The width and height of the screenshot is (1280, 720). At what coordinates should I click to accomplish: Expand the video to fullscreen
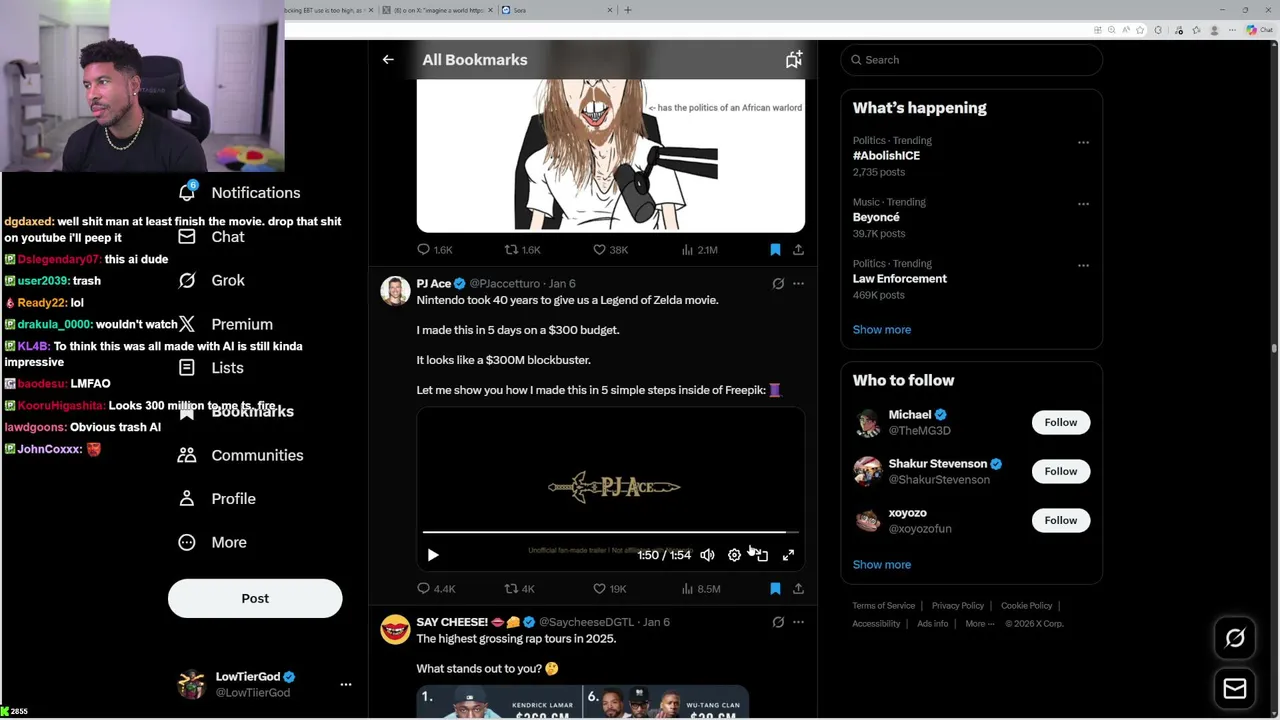788,555
